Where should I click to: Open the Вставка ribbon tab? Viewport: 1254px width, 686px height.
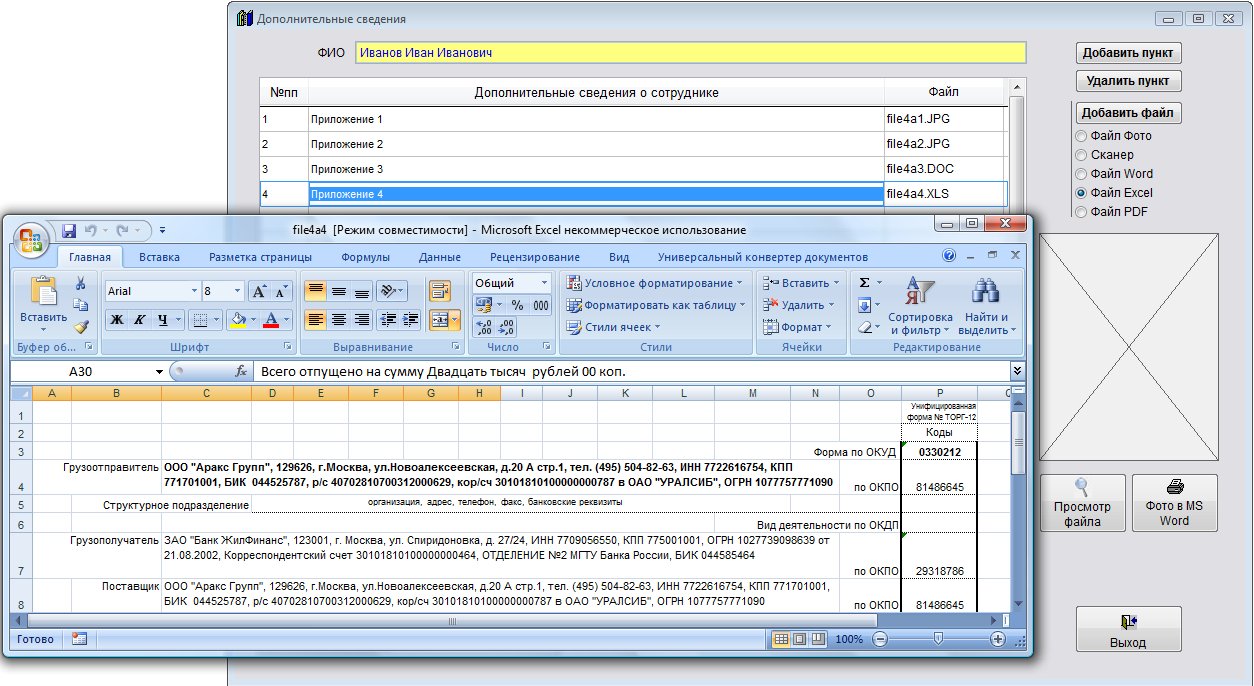click(159, 257)
